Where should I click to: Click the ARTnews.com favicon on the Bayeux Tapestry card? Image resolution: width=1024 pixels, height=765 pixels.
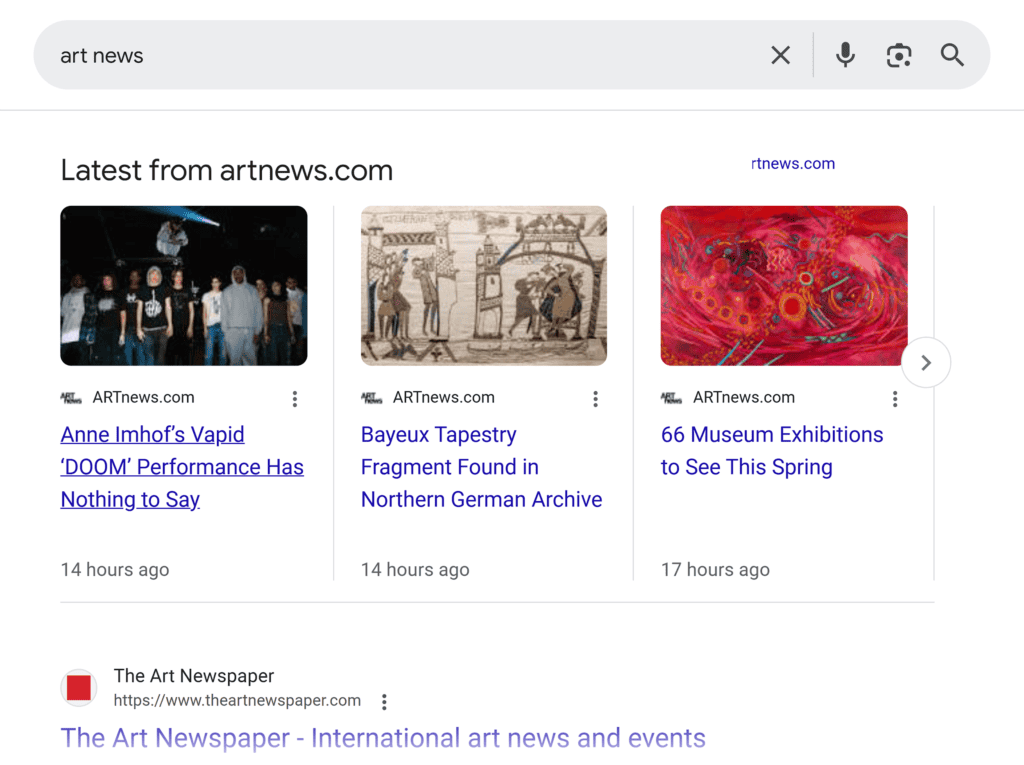point(372,397)
